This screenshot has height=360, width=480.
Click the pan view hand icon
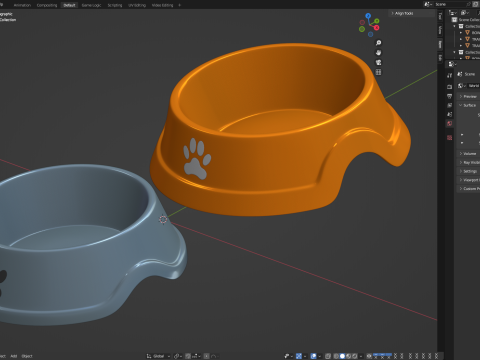pyautogui.click(x=378, y=53)
